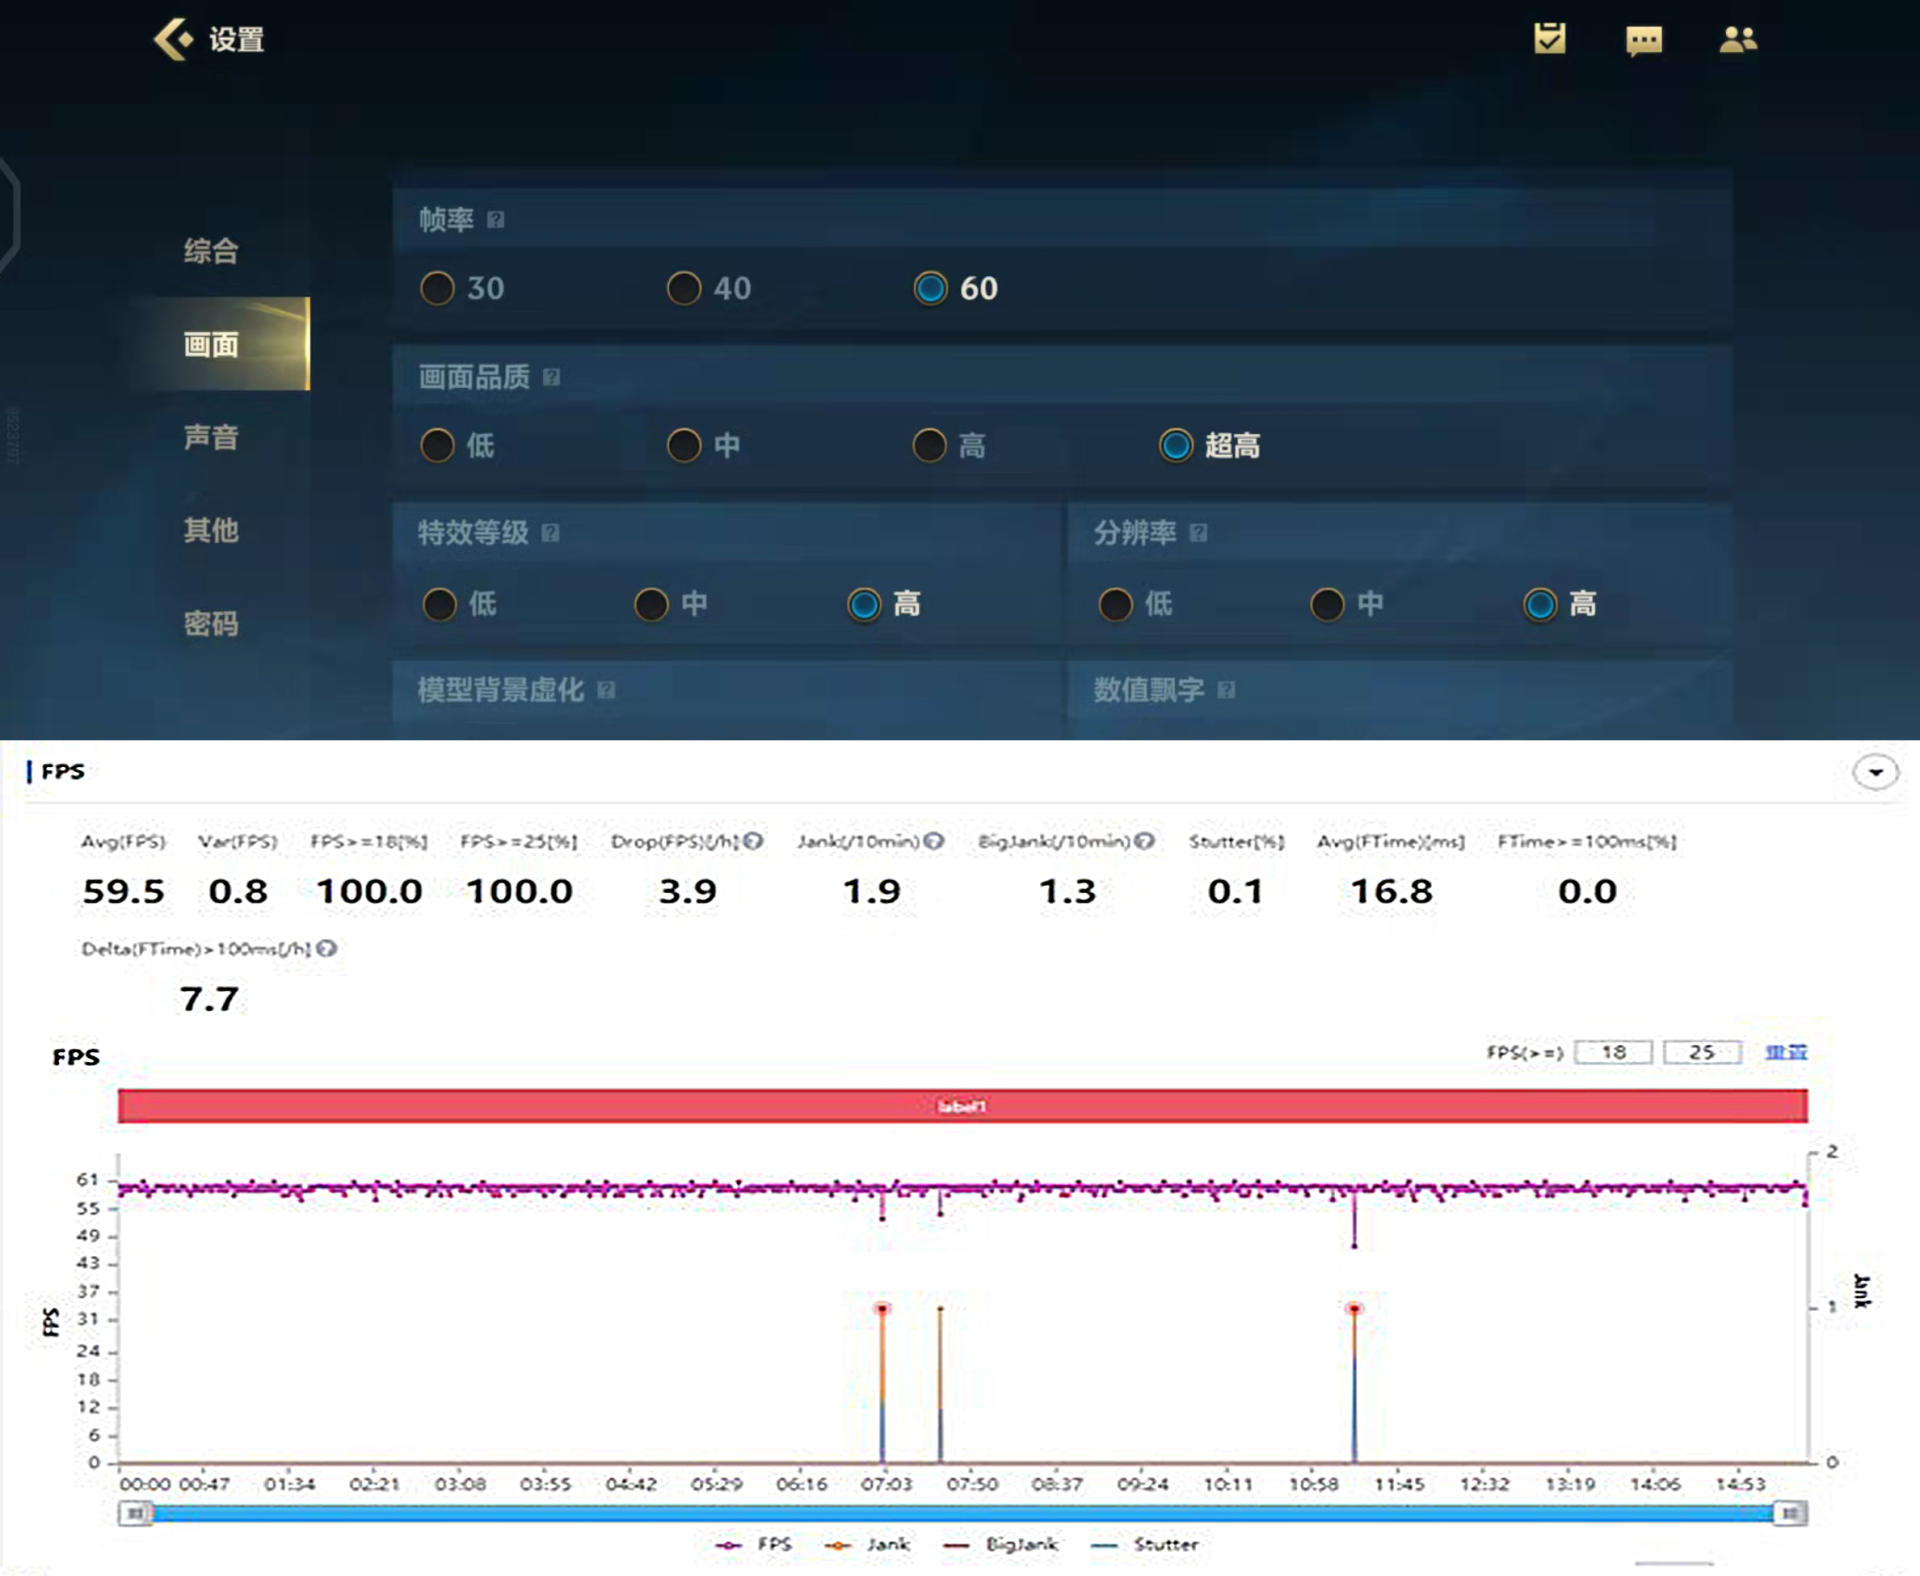
Task: Select the red label1 bar
Action: pos(962,1106)
